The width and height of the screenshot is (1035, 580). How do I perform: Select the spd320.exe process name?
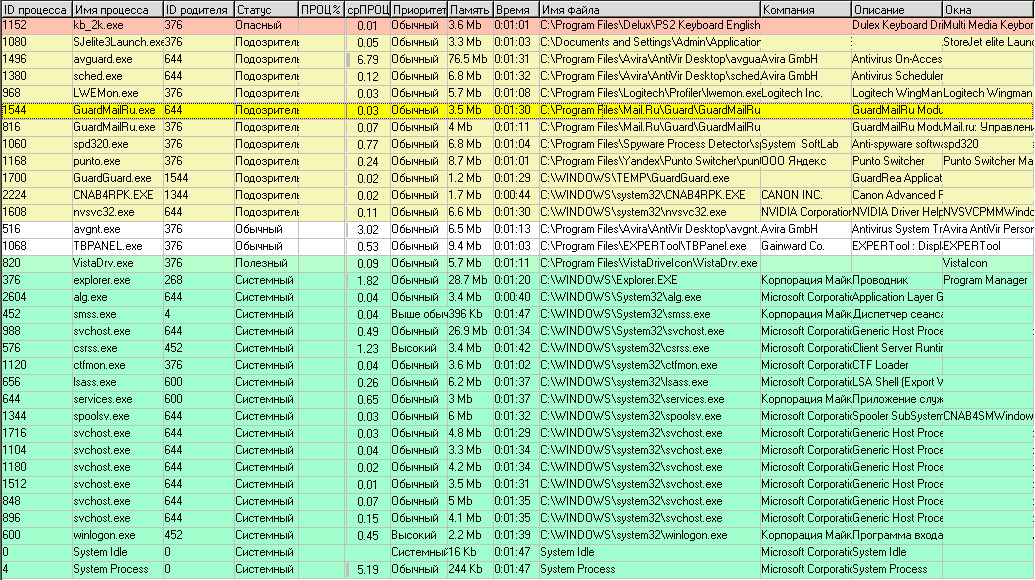[x=101, y=145]
